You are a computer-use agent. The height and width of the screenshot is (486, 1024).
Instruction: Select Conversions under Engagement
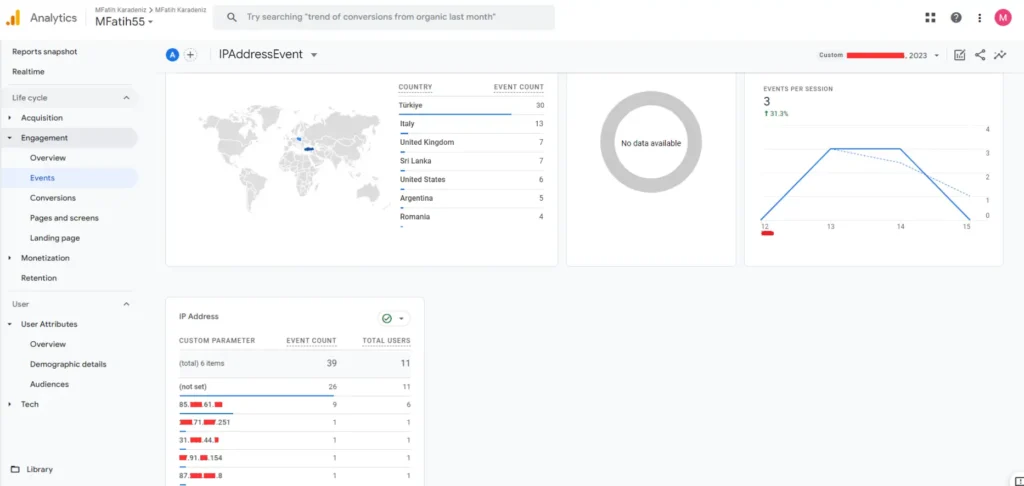pos(53,198)
